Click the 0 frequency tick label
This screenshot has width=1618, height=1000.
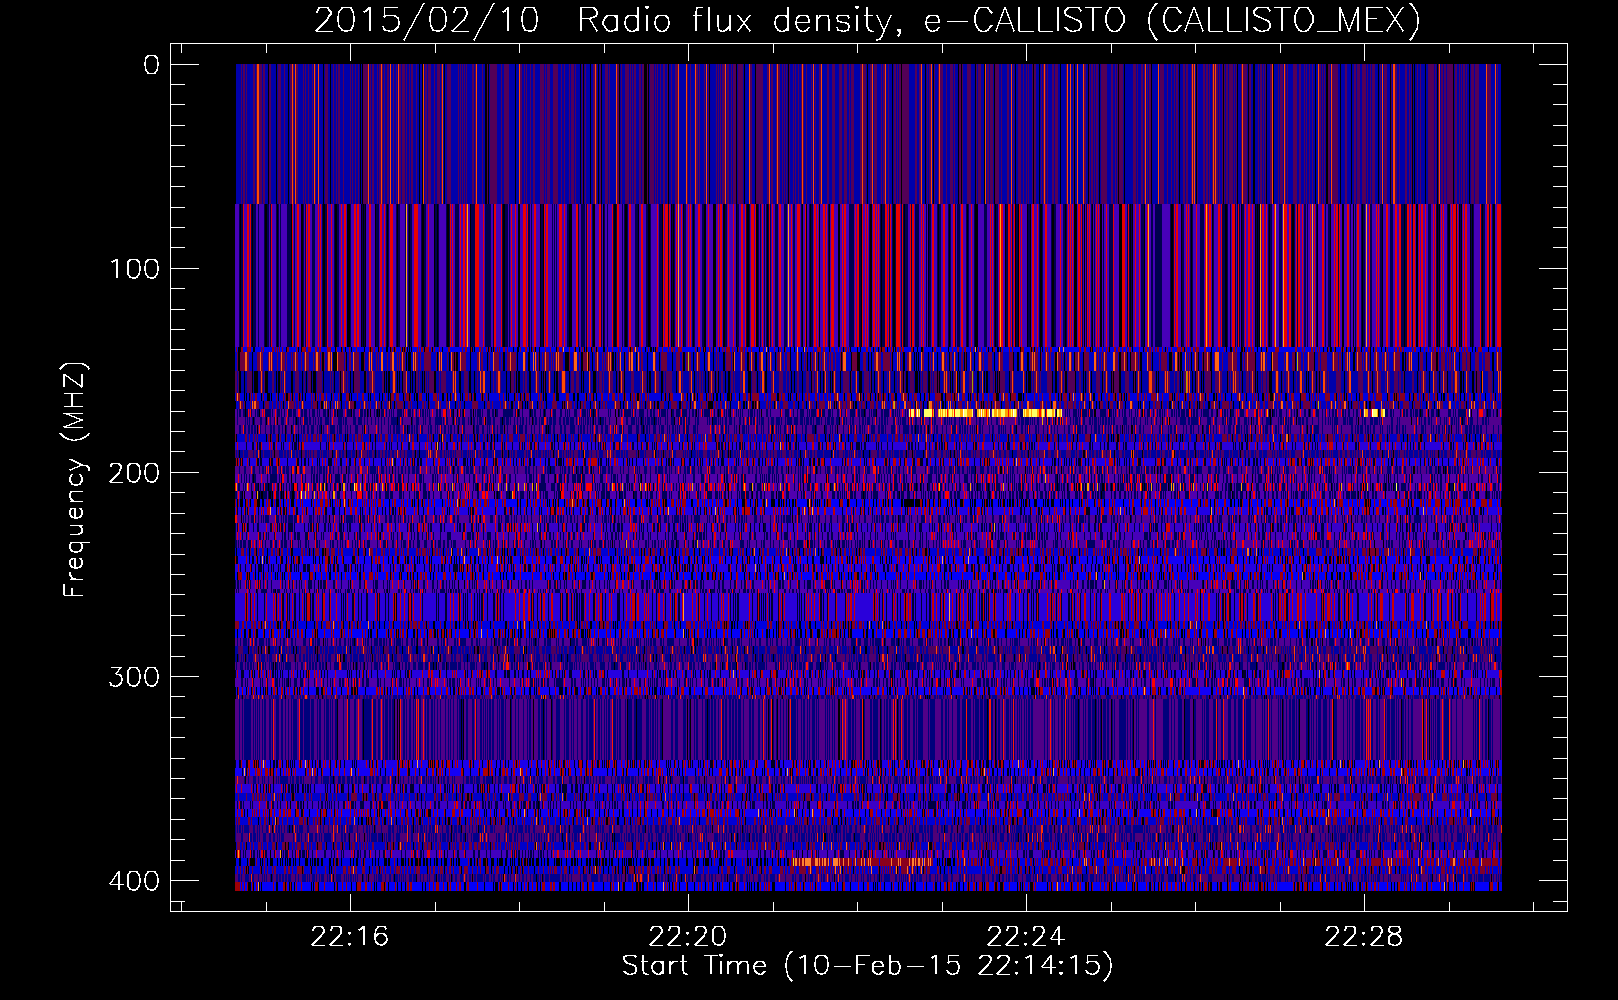(151, 65)
